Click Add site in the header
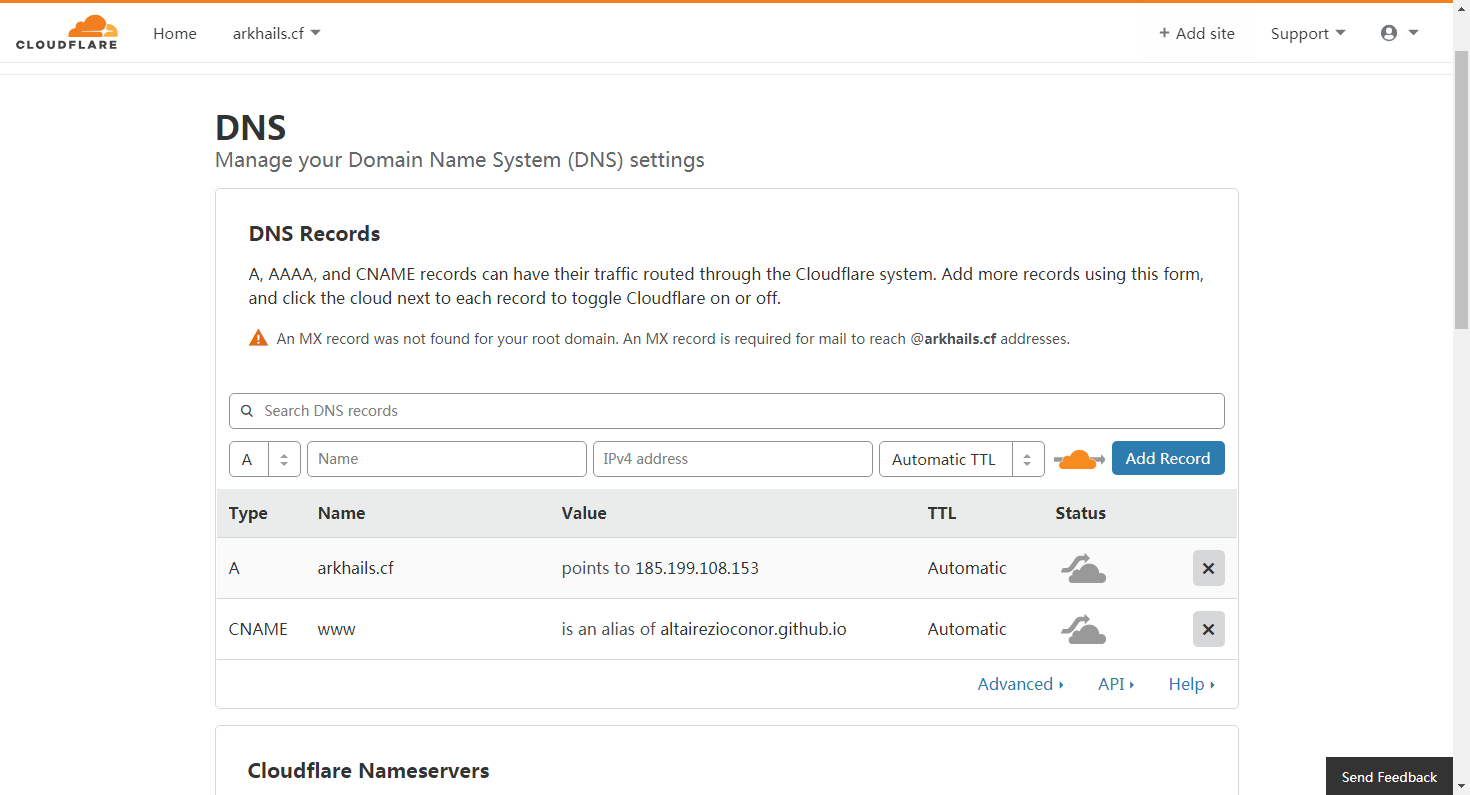The width and height of the screenshot is (1470, 795). tap(1196, 33)
